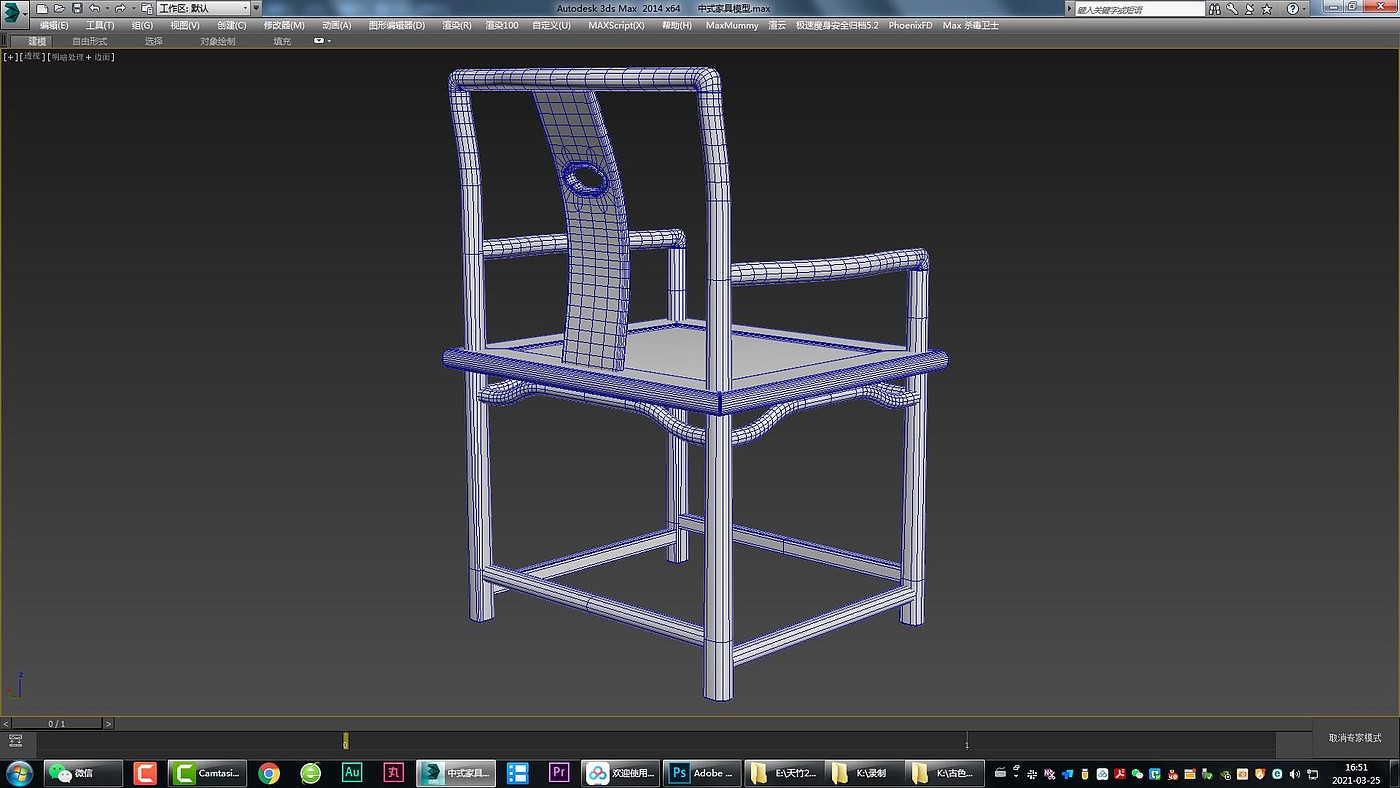Open Photoshop from the Windows taskbar

pos(700,773)
